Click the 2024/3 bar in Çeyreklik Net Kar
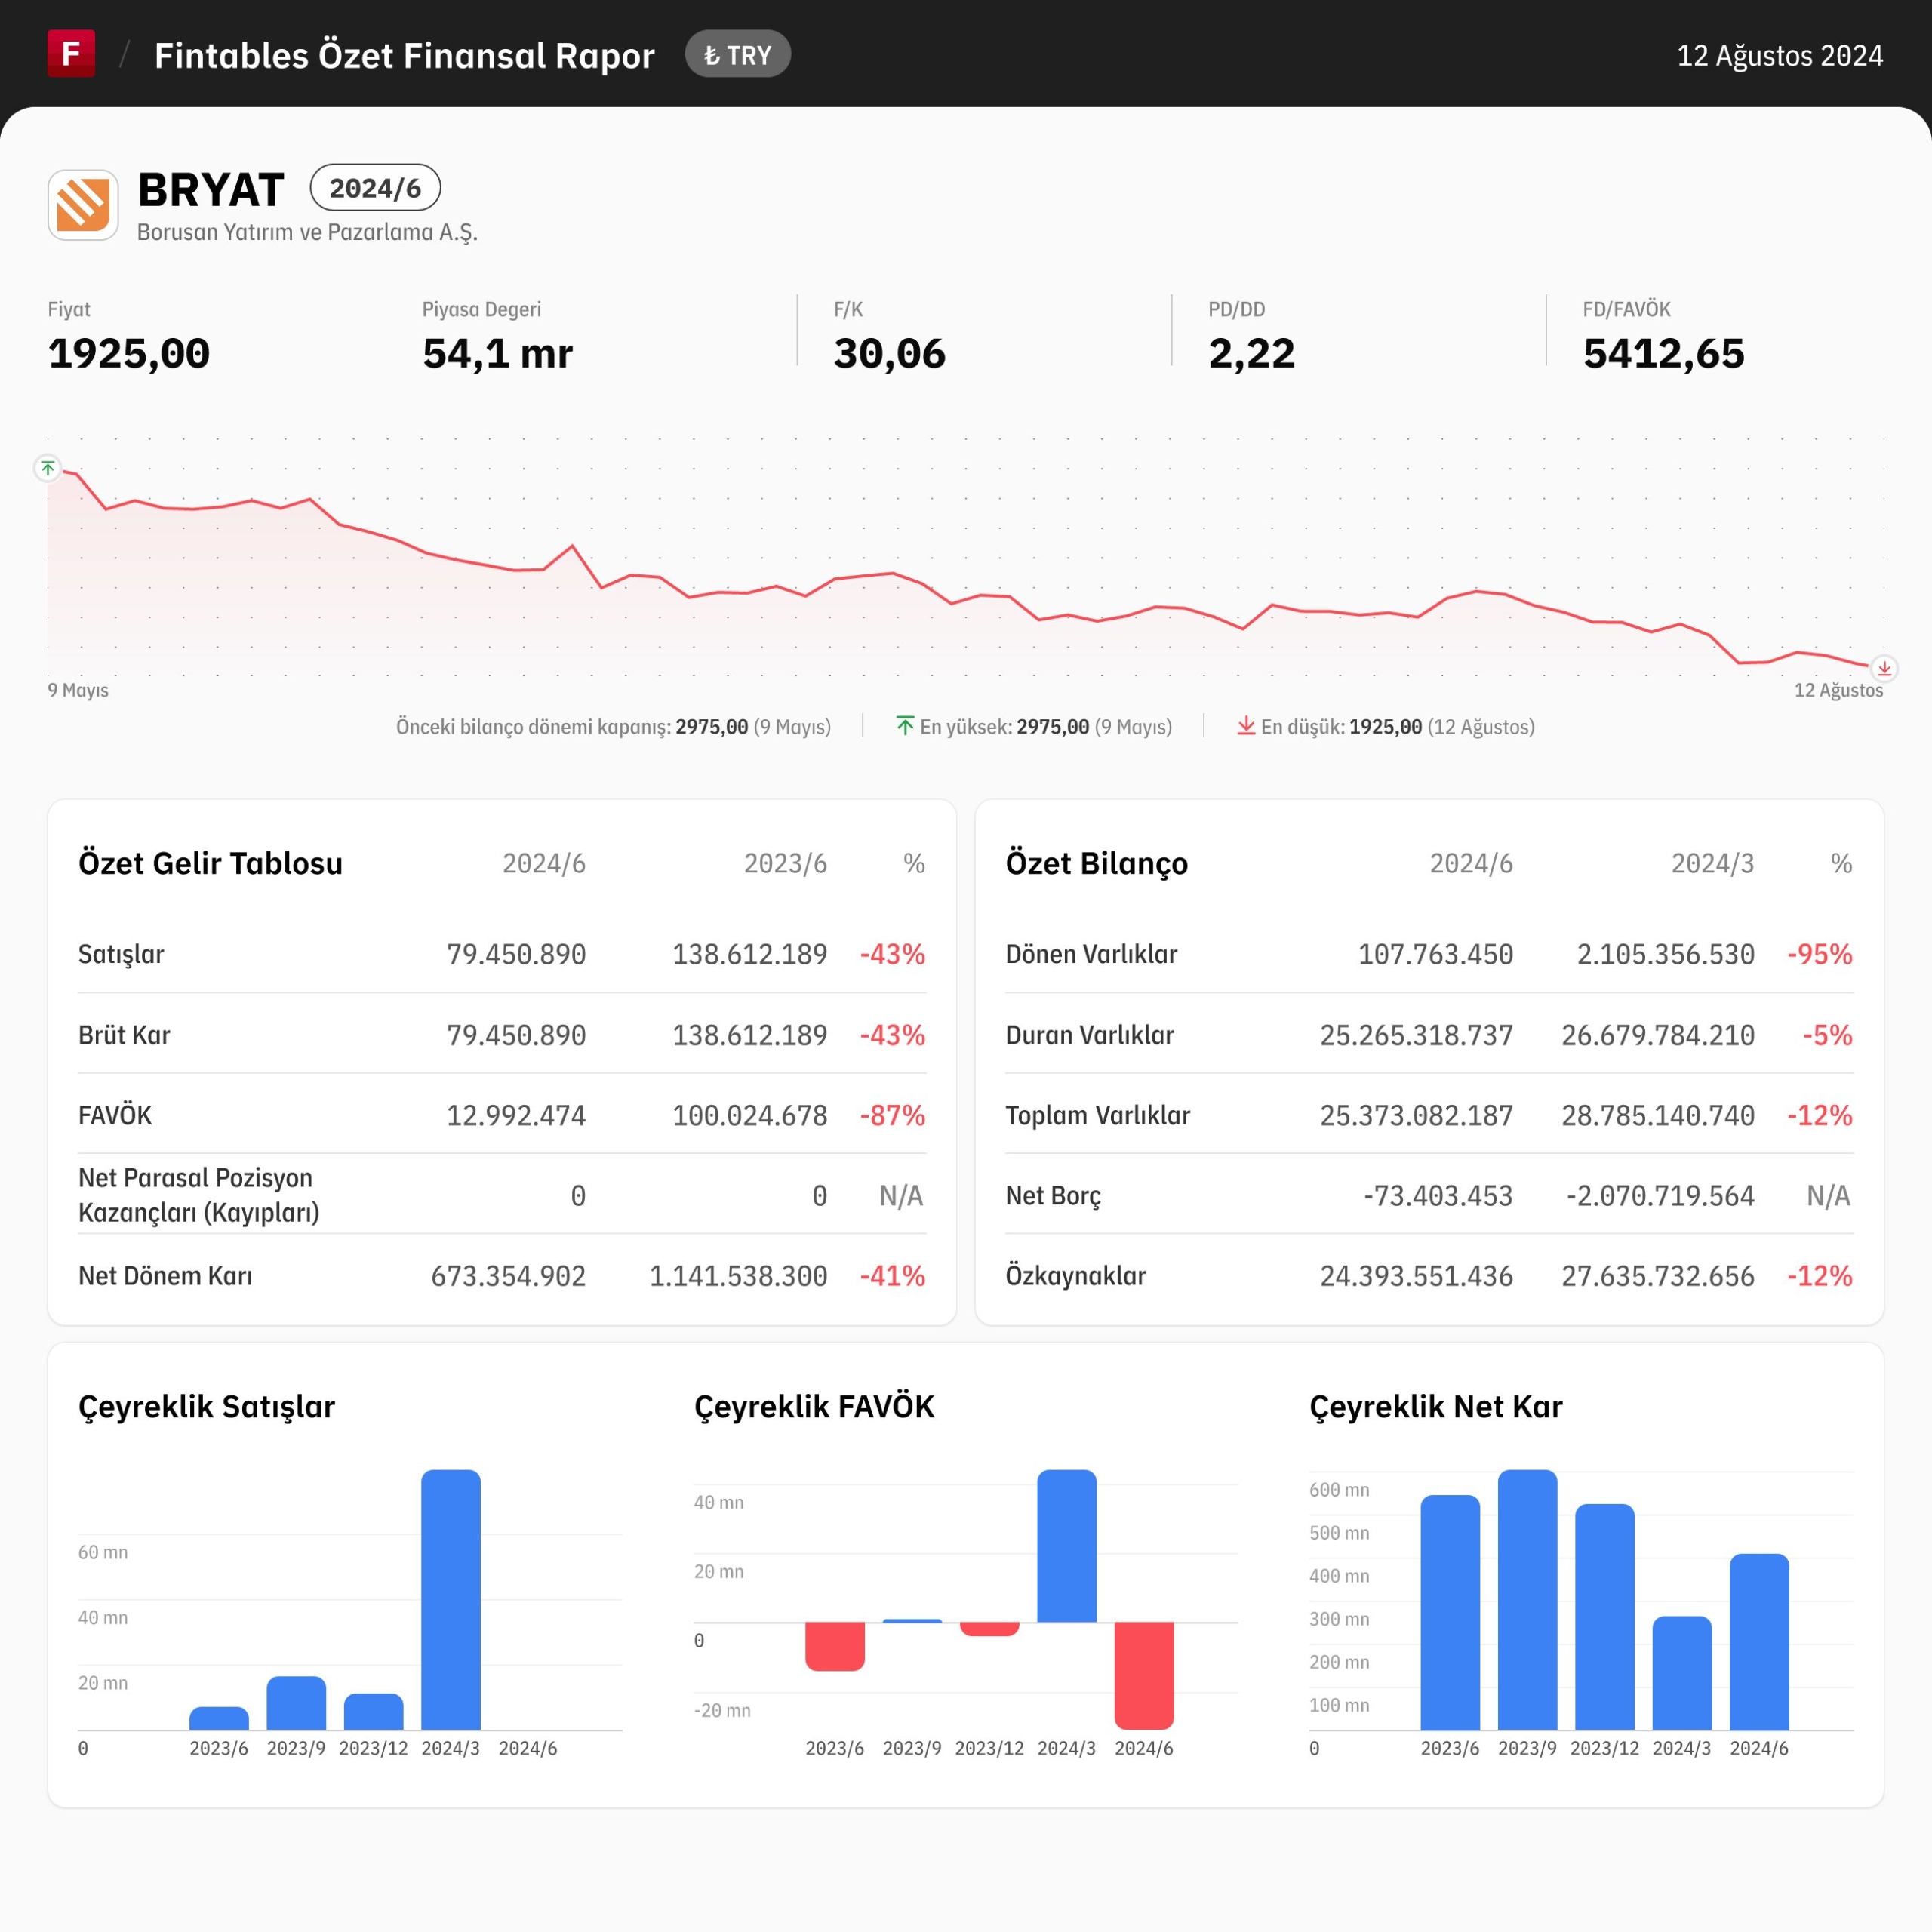The height and width of the screenshot is (1932, 1932). (1682, 1673)
